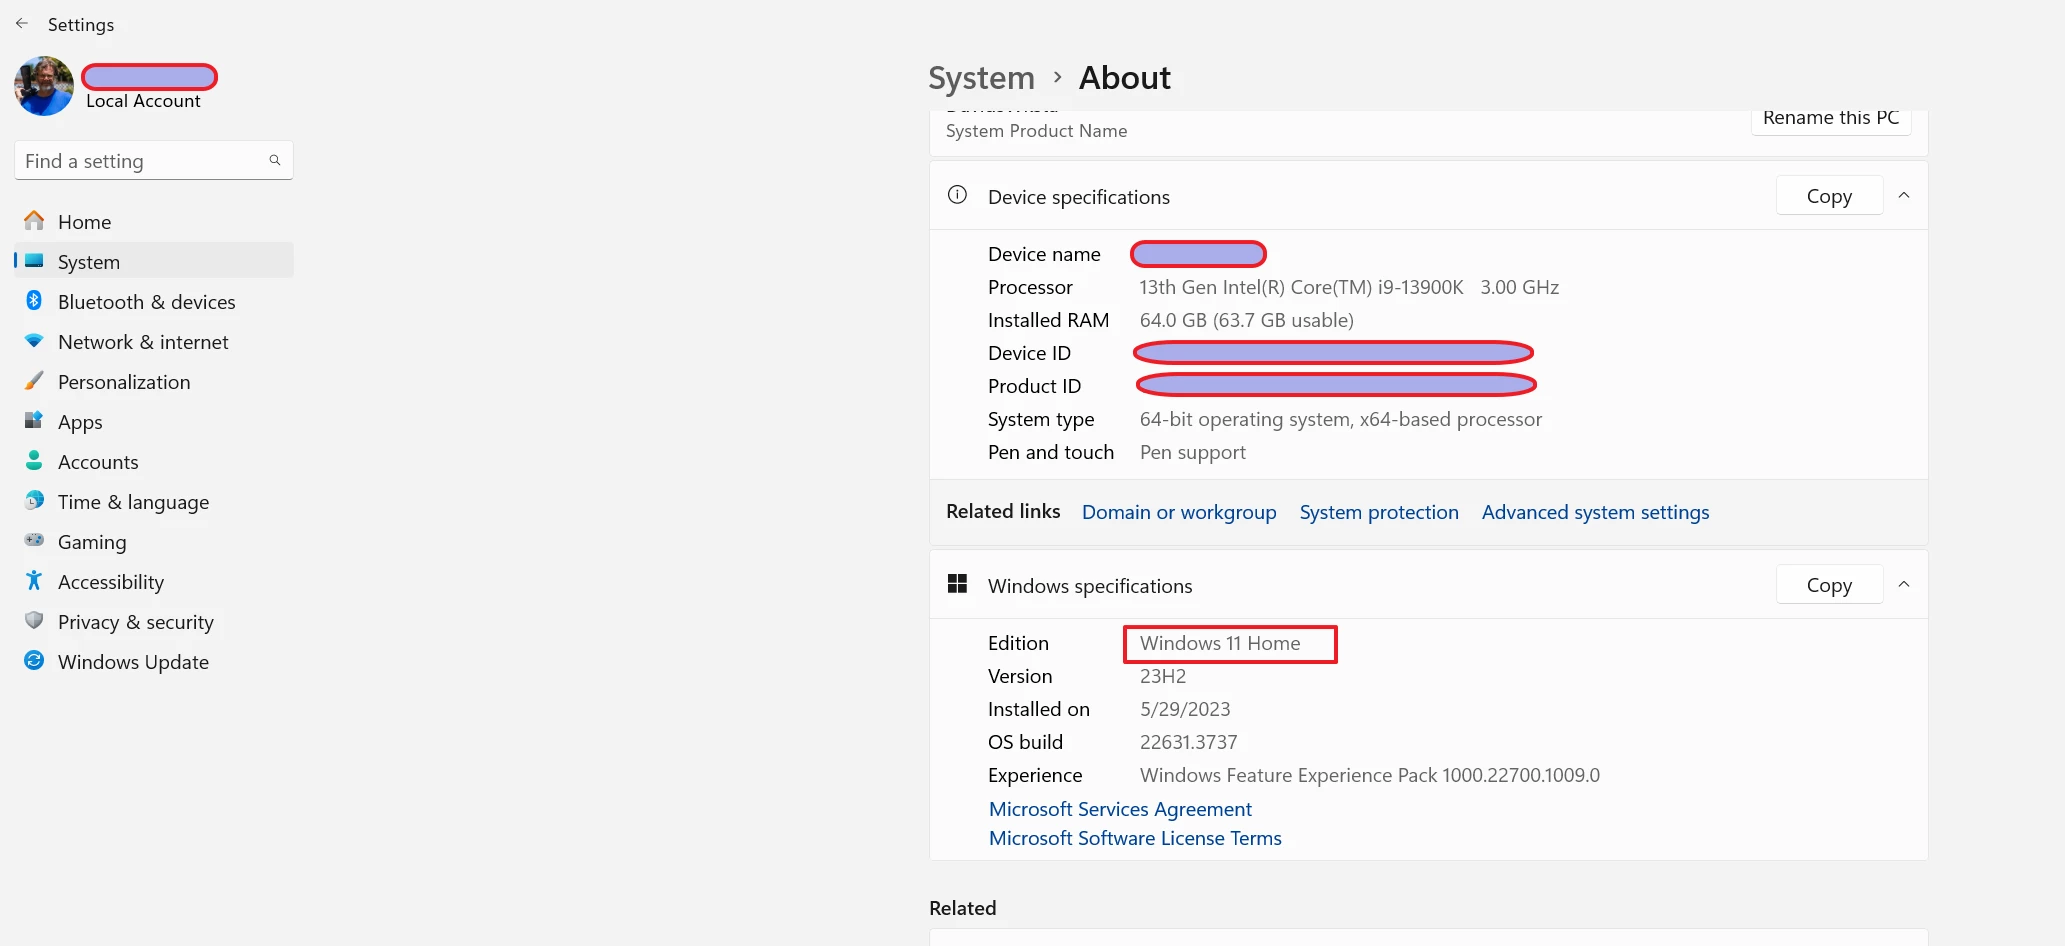Go to Time & language settings

click(154, 502)
